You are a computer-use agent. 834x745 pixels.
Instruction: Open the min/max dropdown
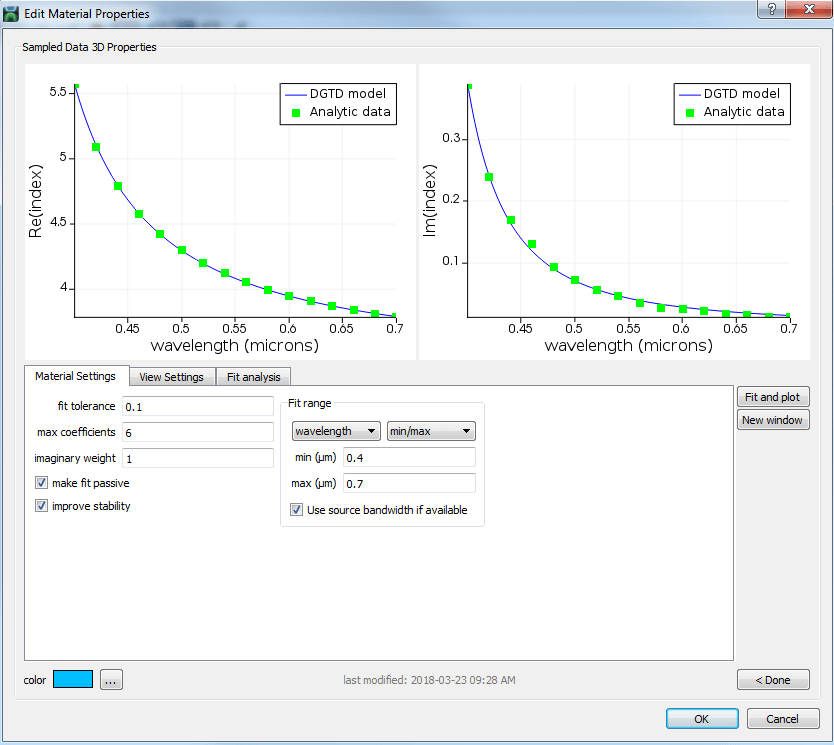coord(431,430)
